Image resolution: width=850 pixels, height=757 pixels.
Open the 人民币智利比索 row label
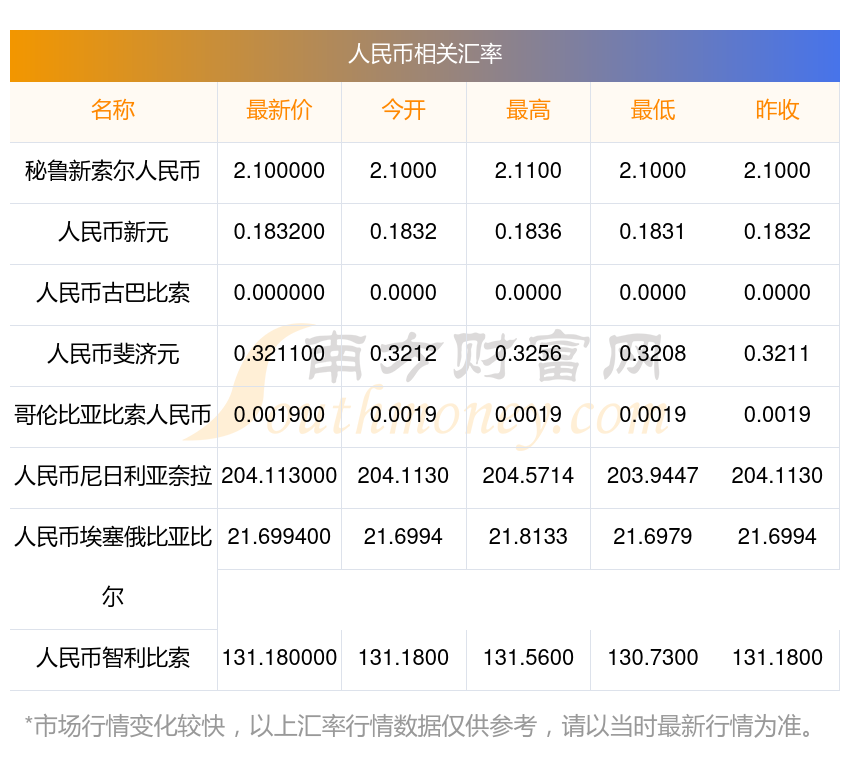pyautogui.click(x=113, y=658)
